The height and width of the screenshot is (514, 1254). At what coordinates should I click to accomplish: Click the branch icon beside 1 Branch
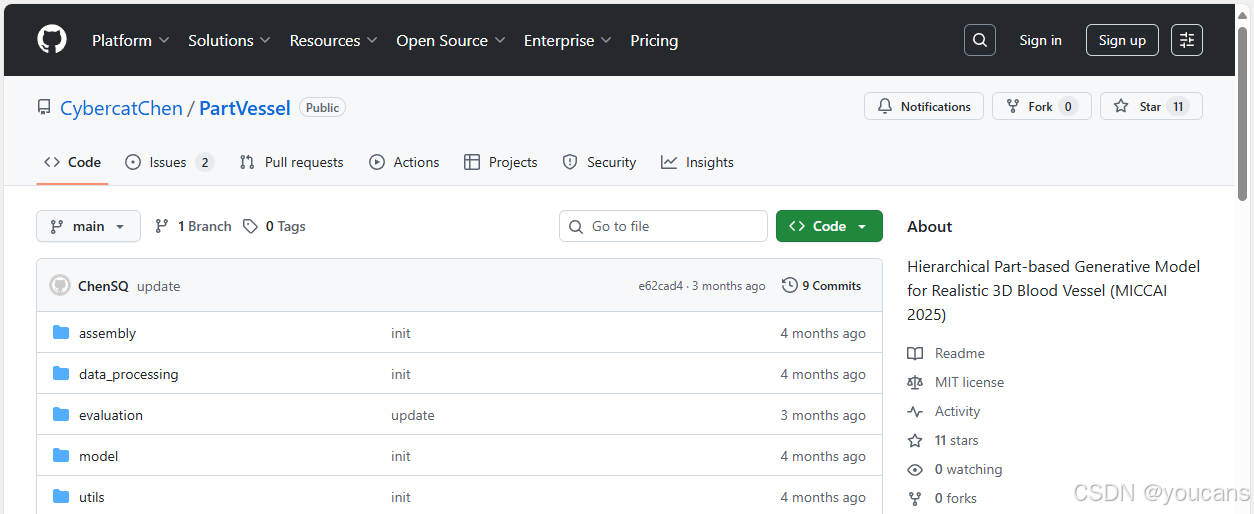pyautogui.click(x=162, y=226)
